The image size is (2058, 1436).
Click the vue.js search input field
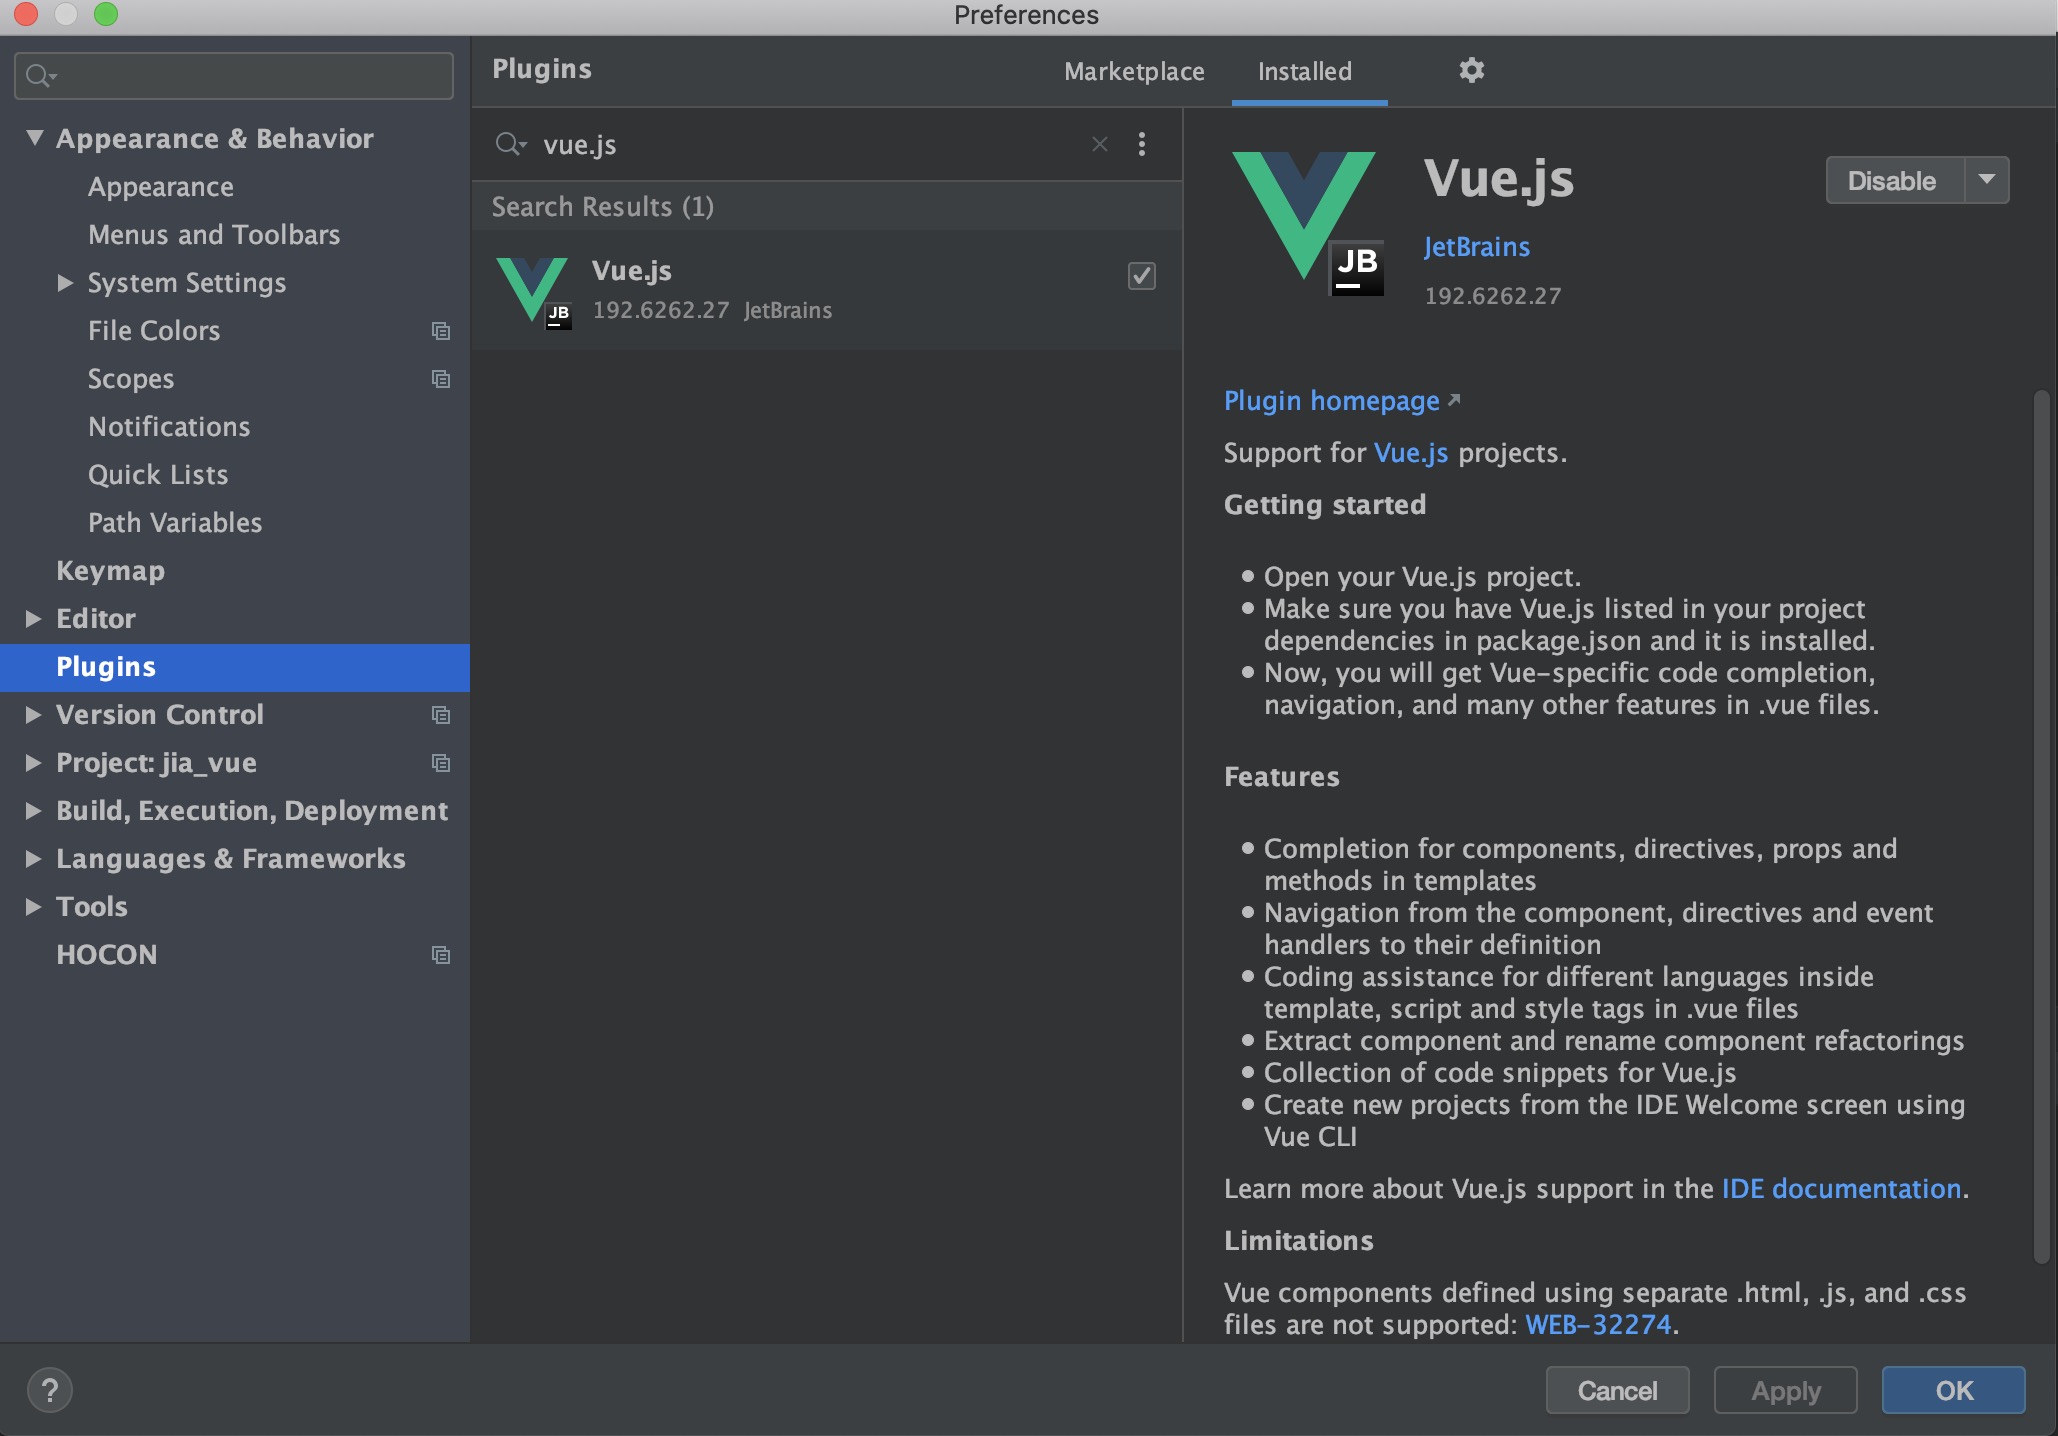tap(801, 142)
